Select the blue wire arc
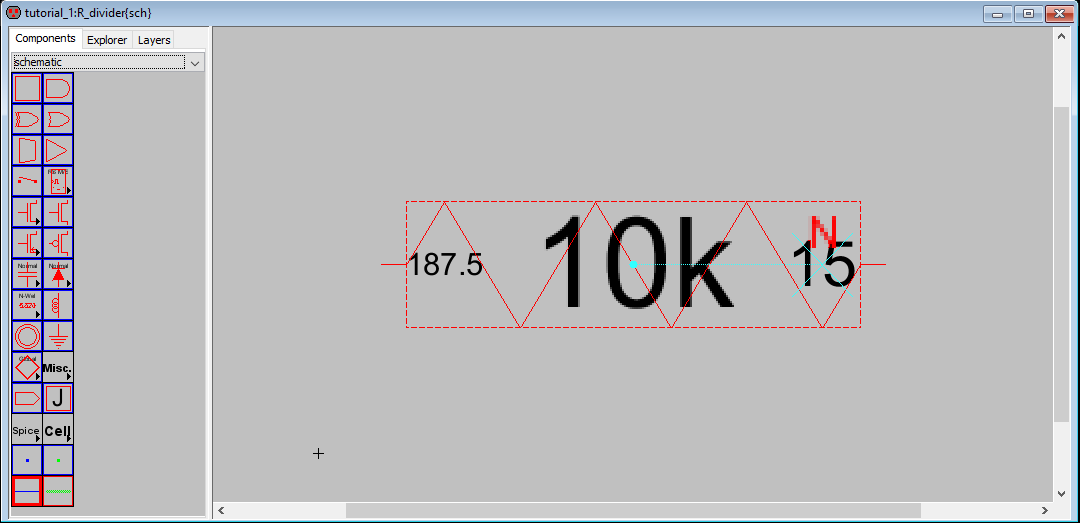Image resolution: width=1080 pixels, height=523 pixels. point(27,491)
